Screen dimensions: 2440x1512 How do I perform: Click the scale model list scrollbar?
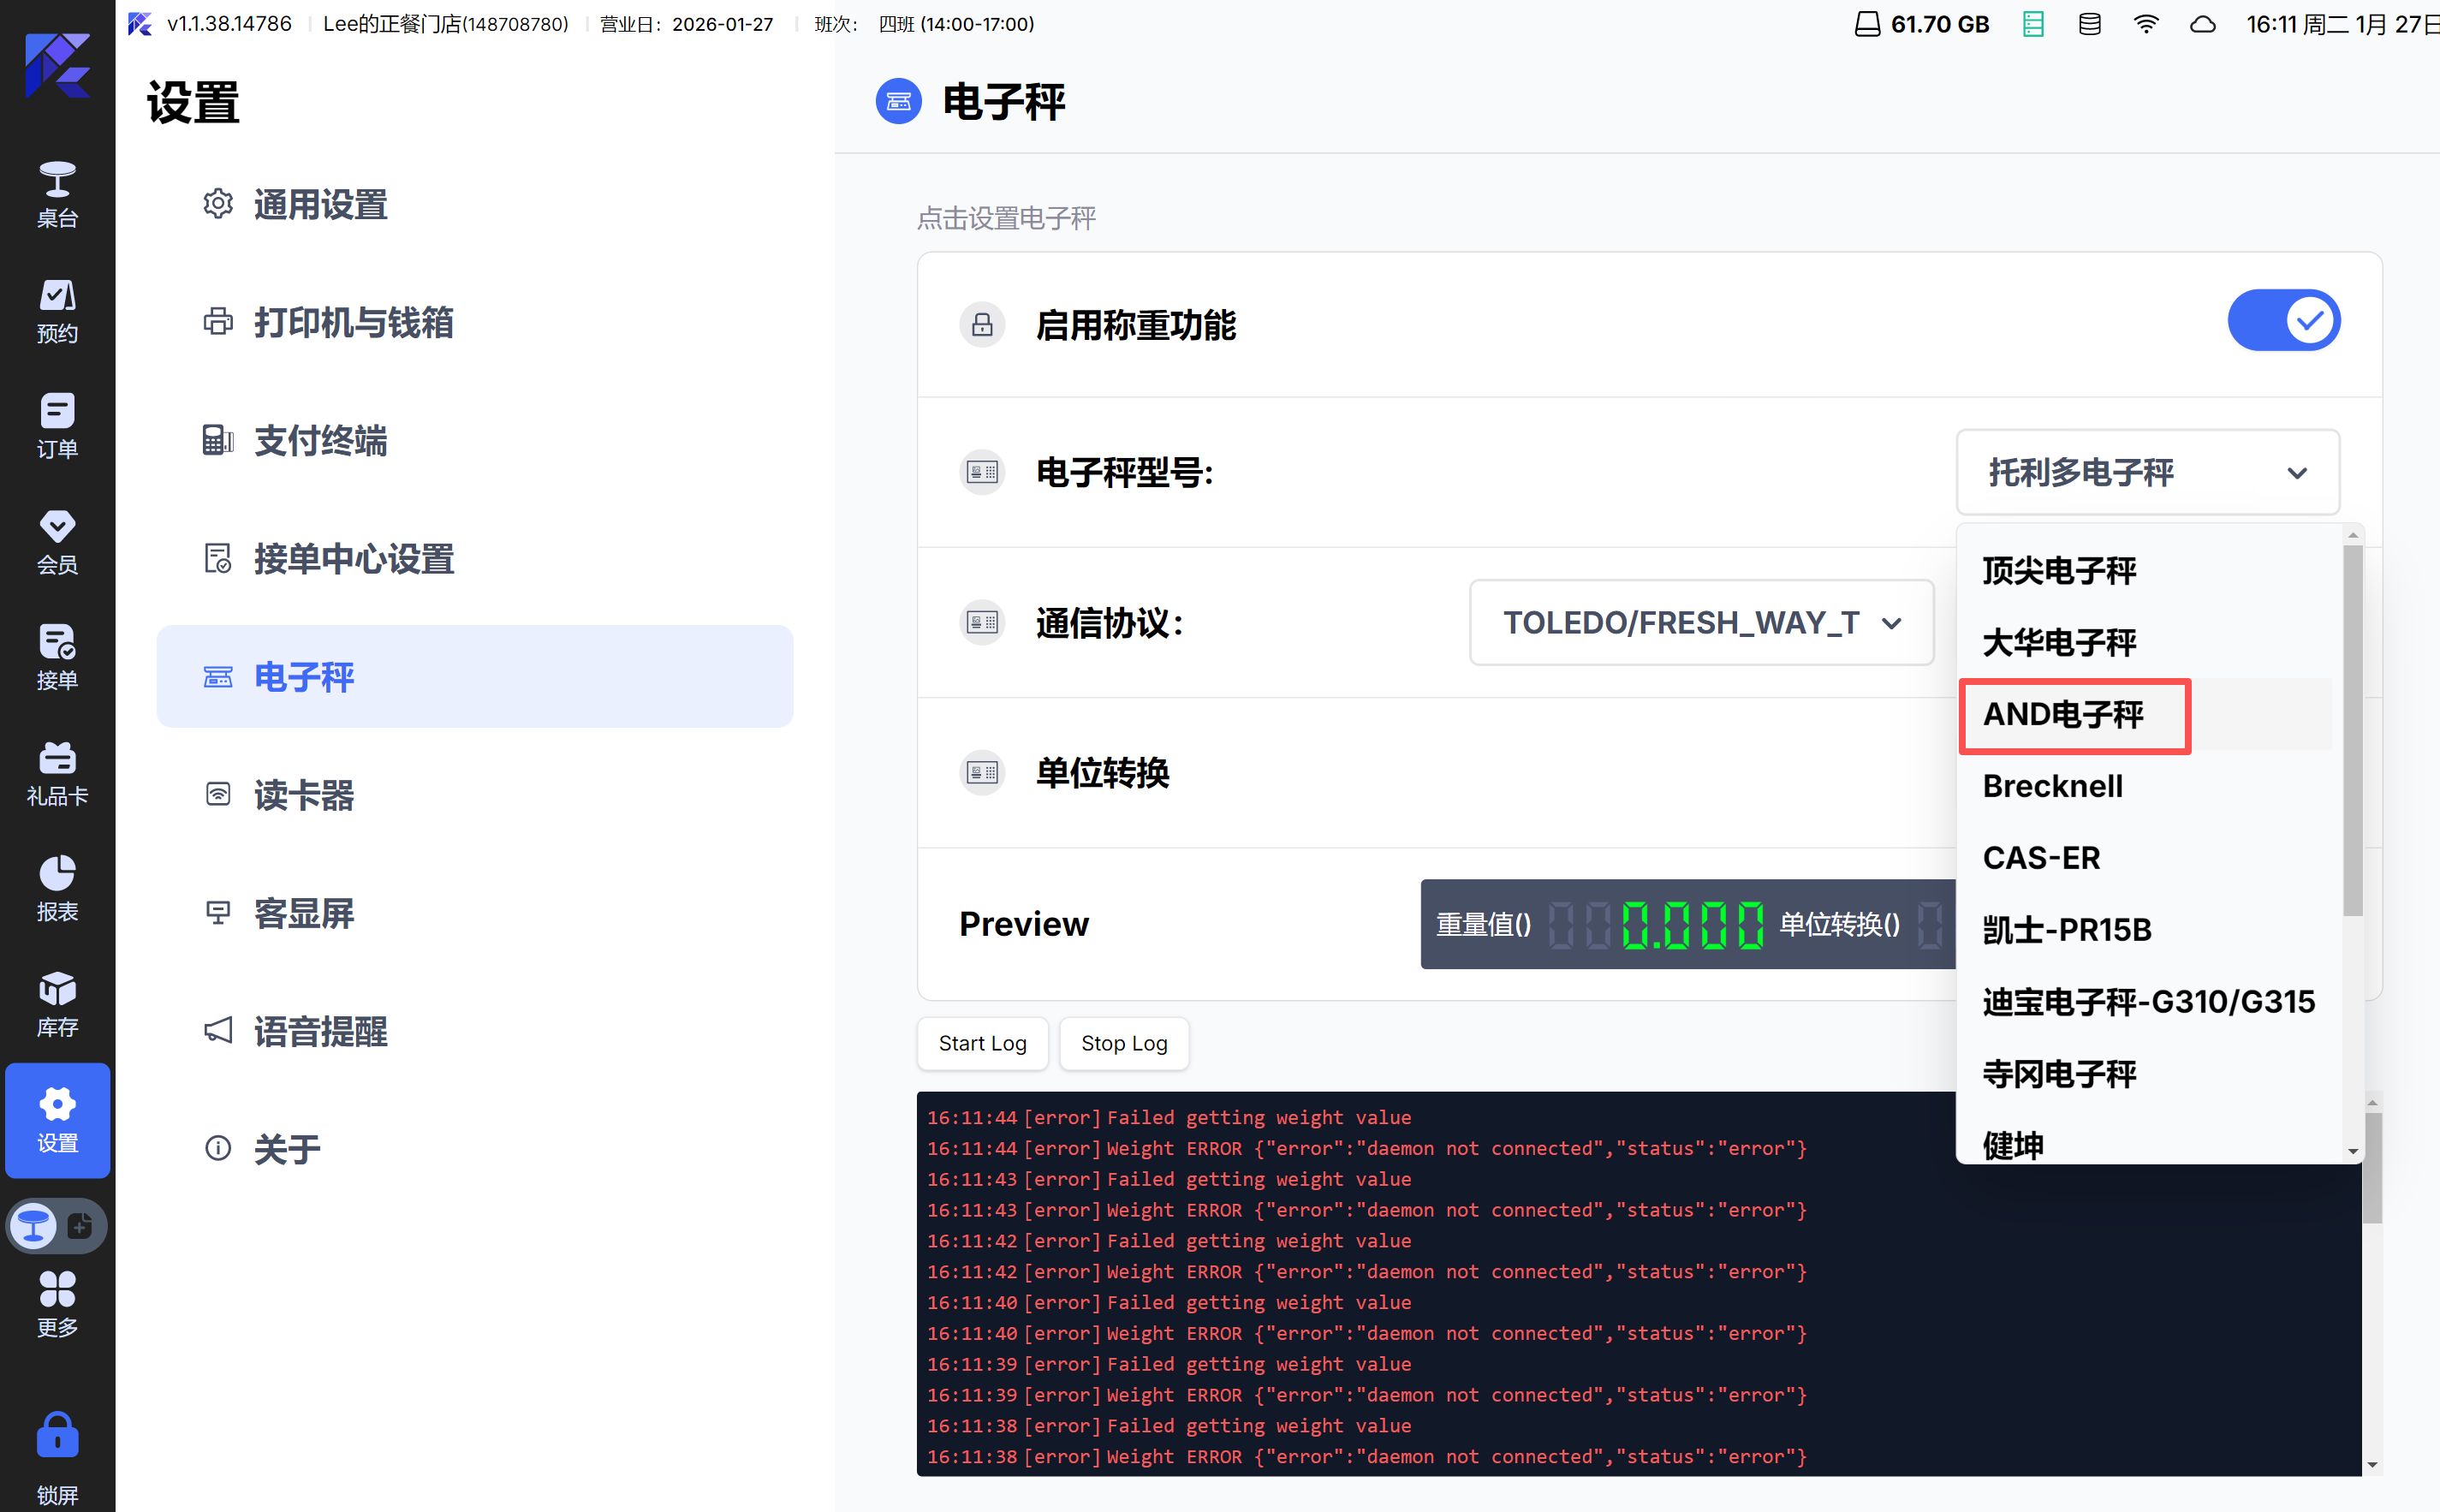(2352, 730)
